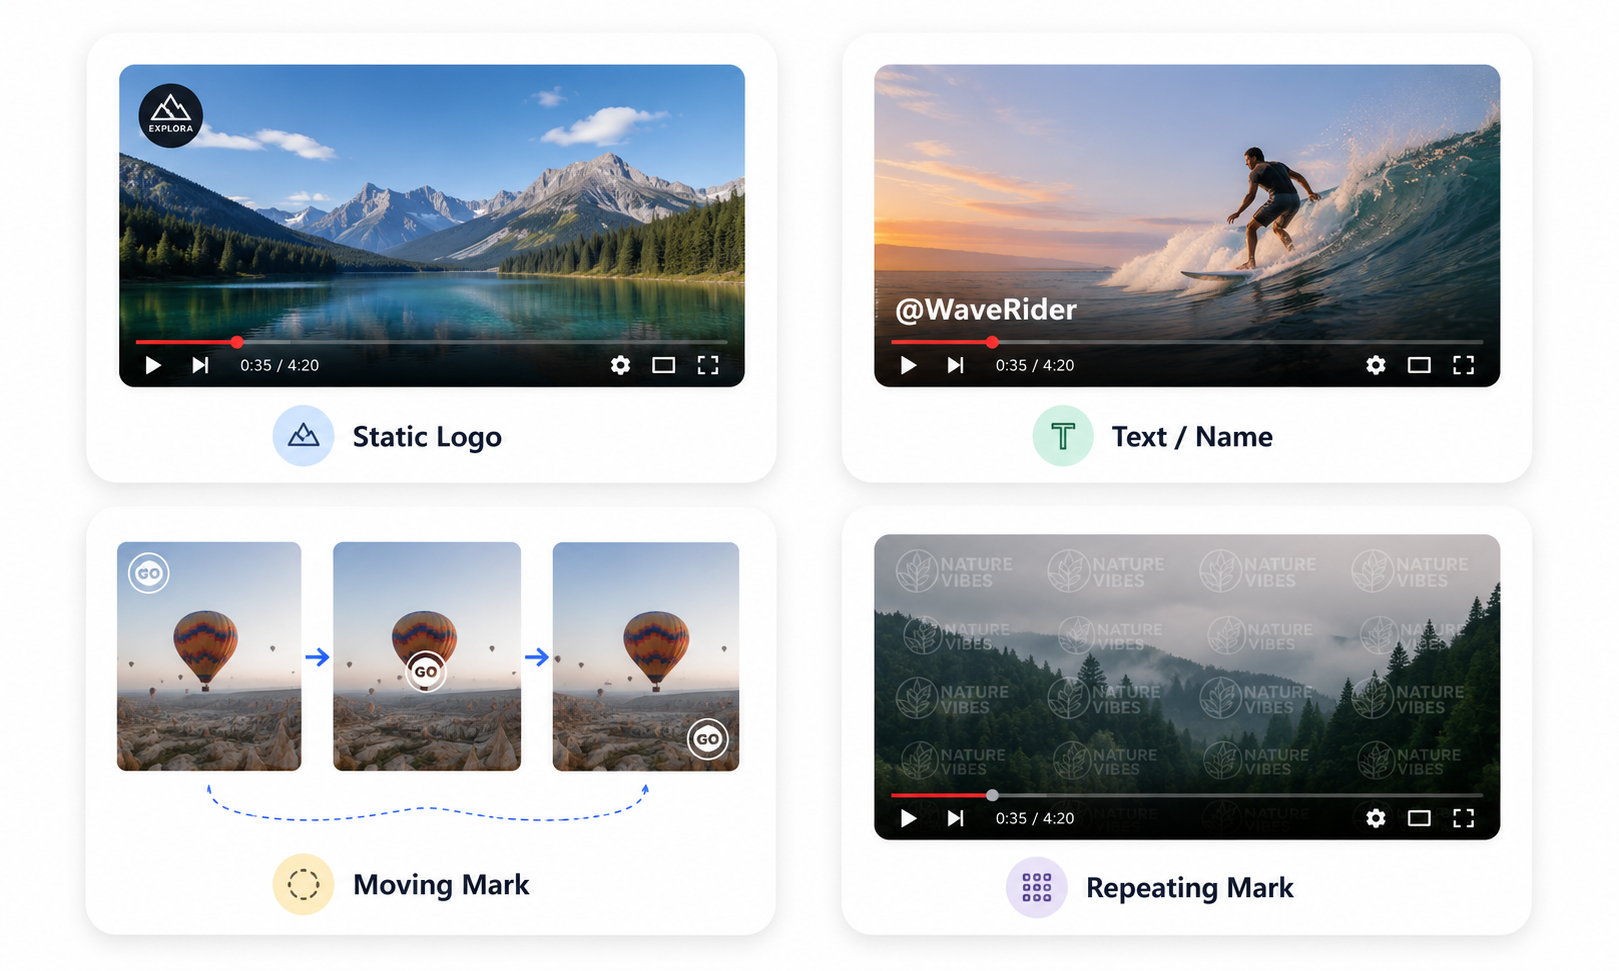Skip to next in forest video player
Viewport: 1619px width, 971px height.
[x=955, y=818]
